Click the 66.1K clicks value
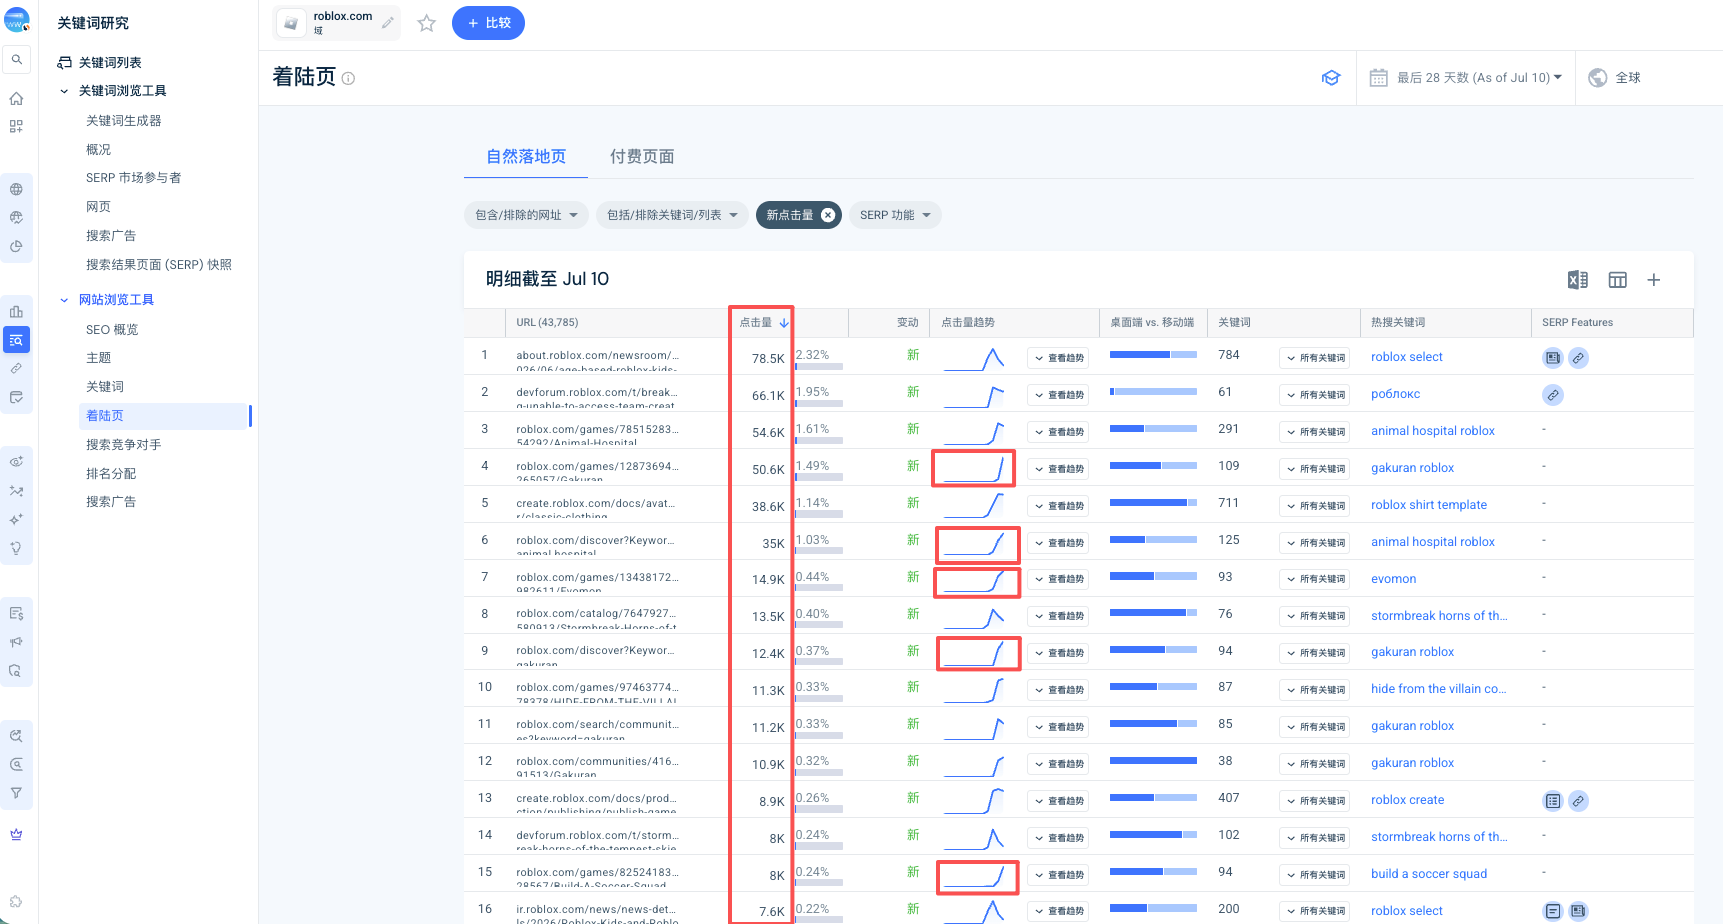The width and height of the screenshot is (1723, 924). click(x=768, y=396)
